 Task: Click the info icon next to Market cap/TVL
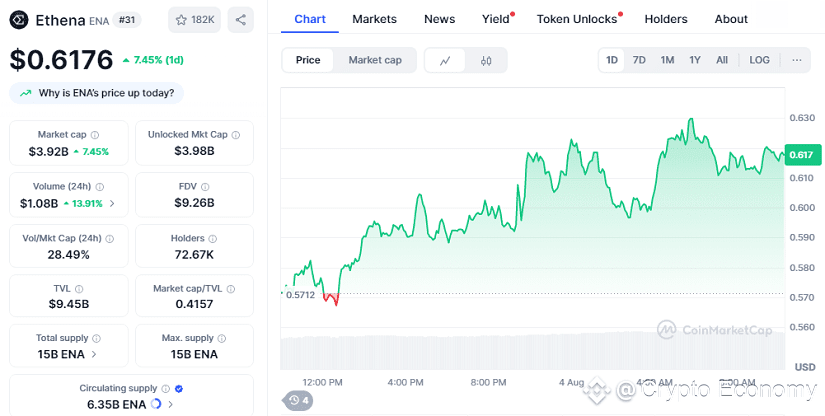click(230, 289)
